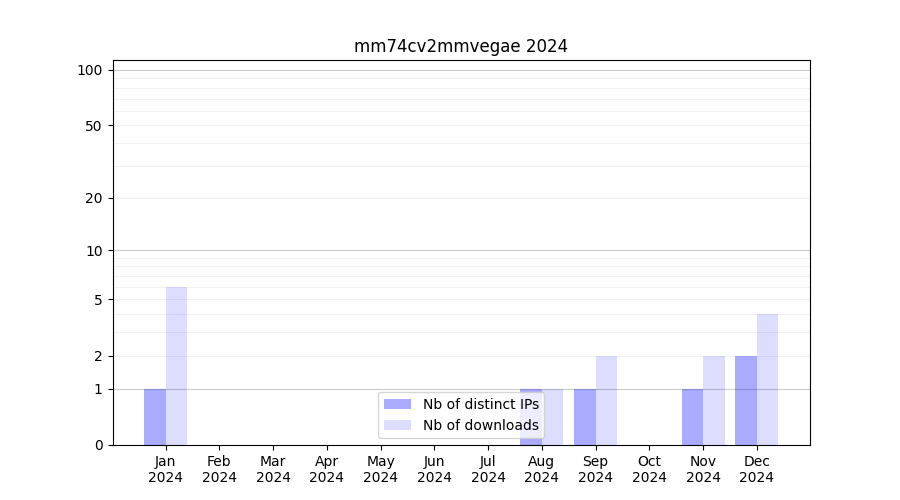Select the September downloads bar
The image size is (900, 500).
pos(606,400)
